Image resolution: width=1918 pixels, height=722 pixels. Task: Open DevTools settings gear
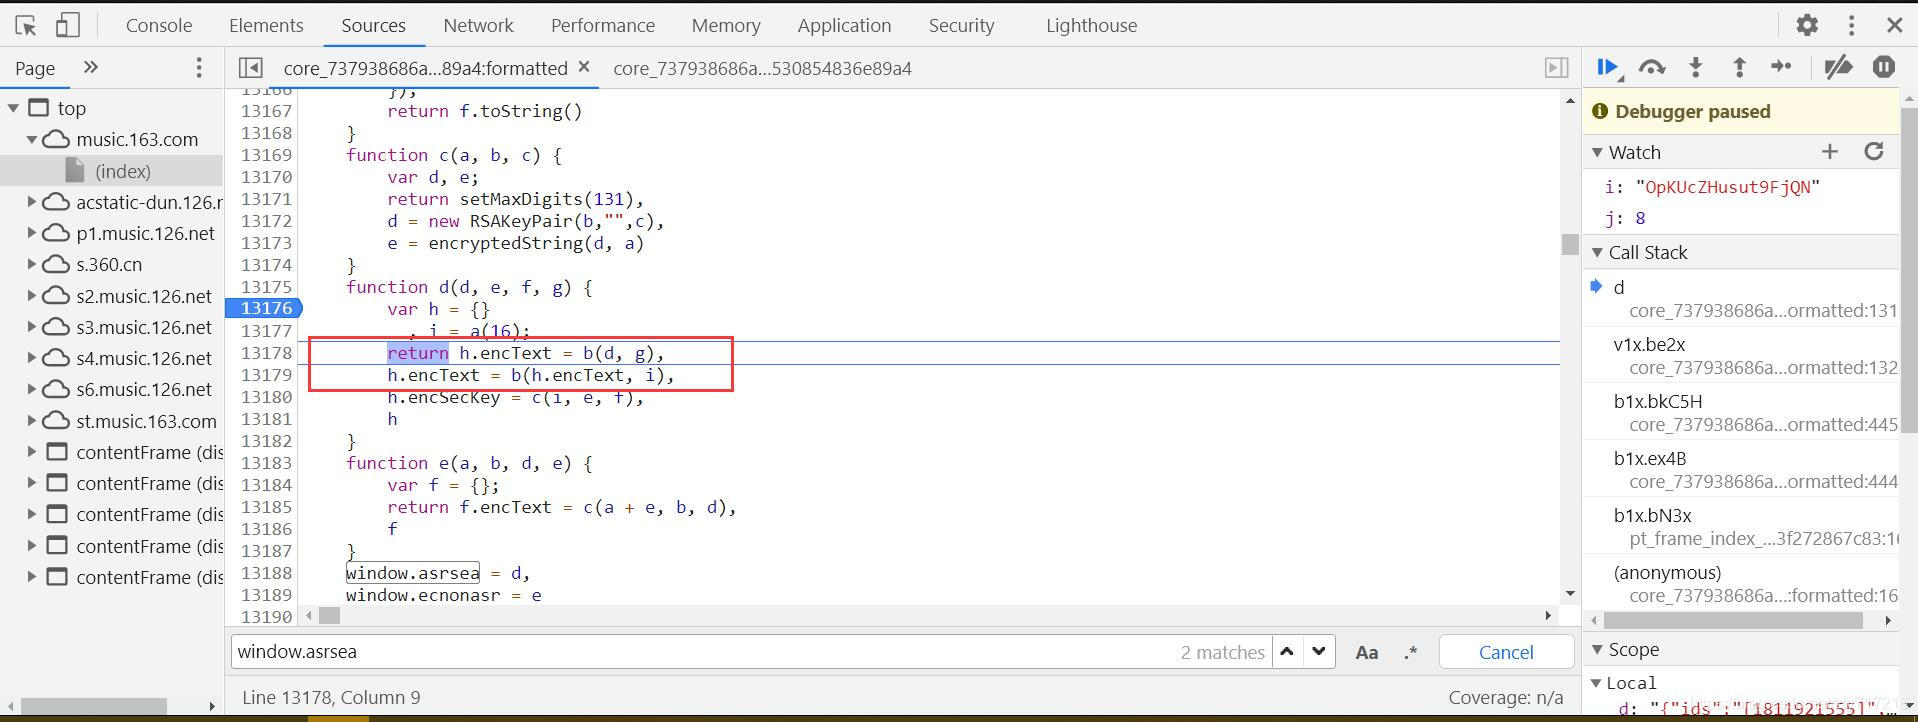tap(1807, 25)
